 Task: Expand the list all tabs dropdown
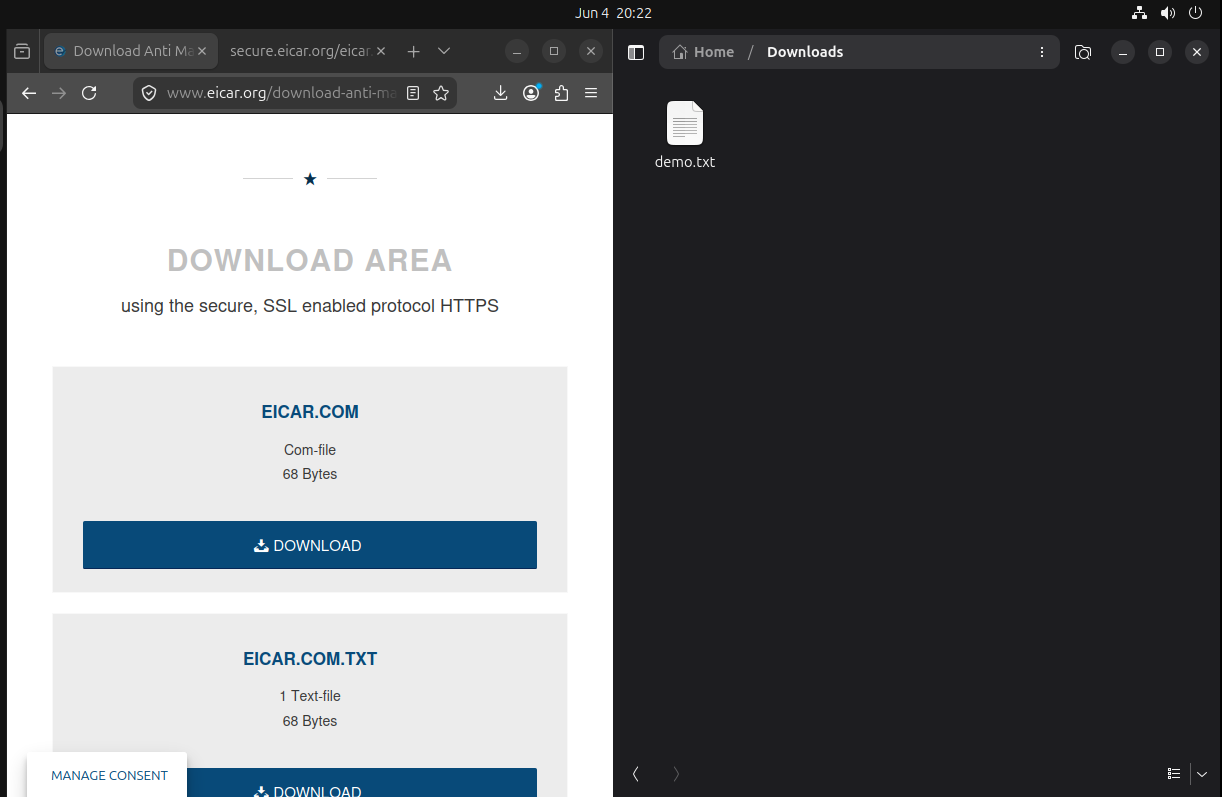coord(444,51)
